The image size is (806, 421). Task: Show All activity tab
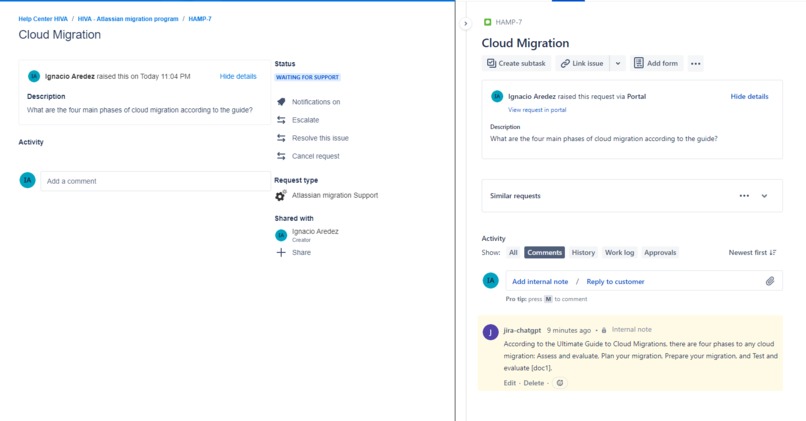513,252
